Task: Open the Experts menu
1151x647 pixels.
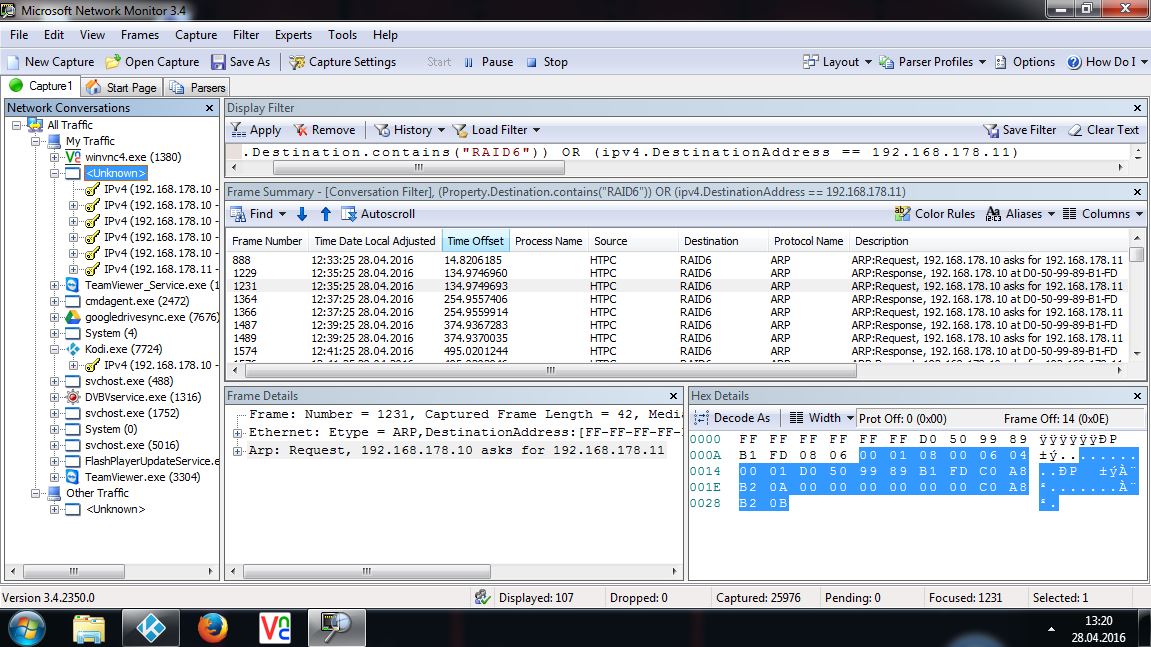Action: [293, 35]
